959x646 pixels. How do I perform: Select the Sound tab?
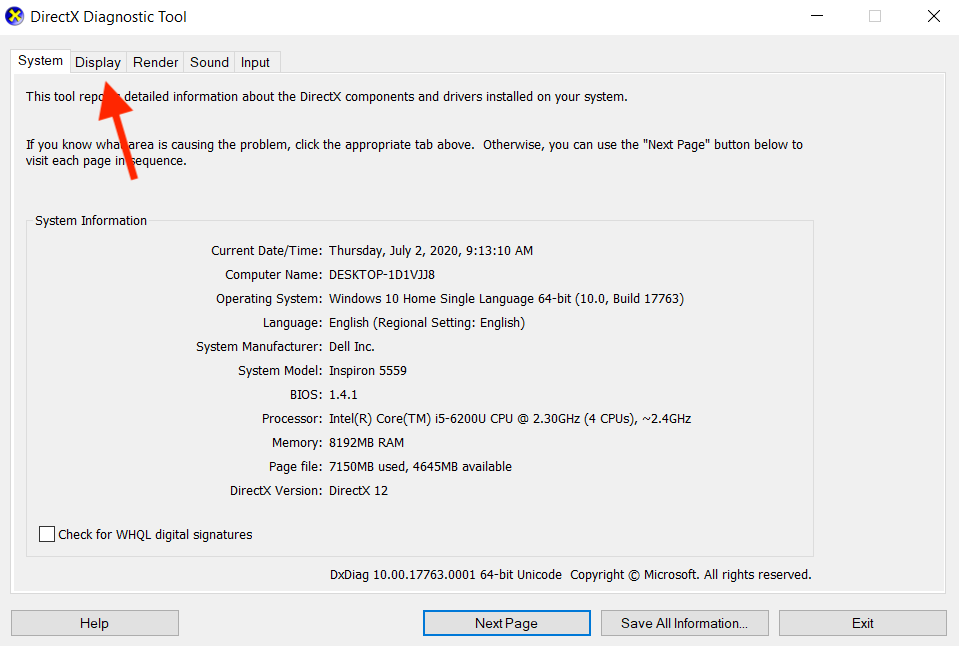pos(209,62)
